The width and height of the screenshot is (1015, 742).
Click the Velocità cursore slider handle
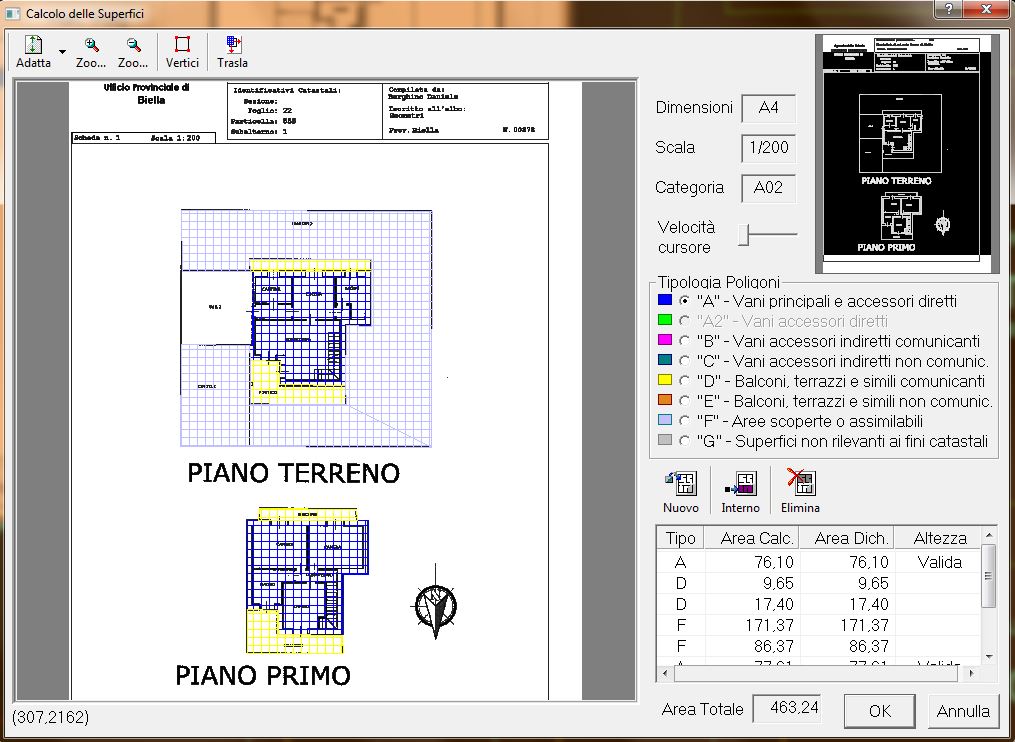pos(744,234)
